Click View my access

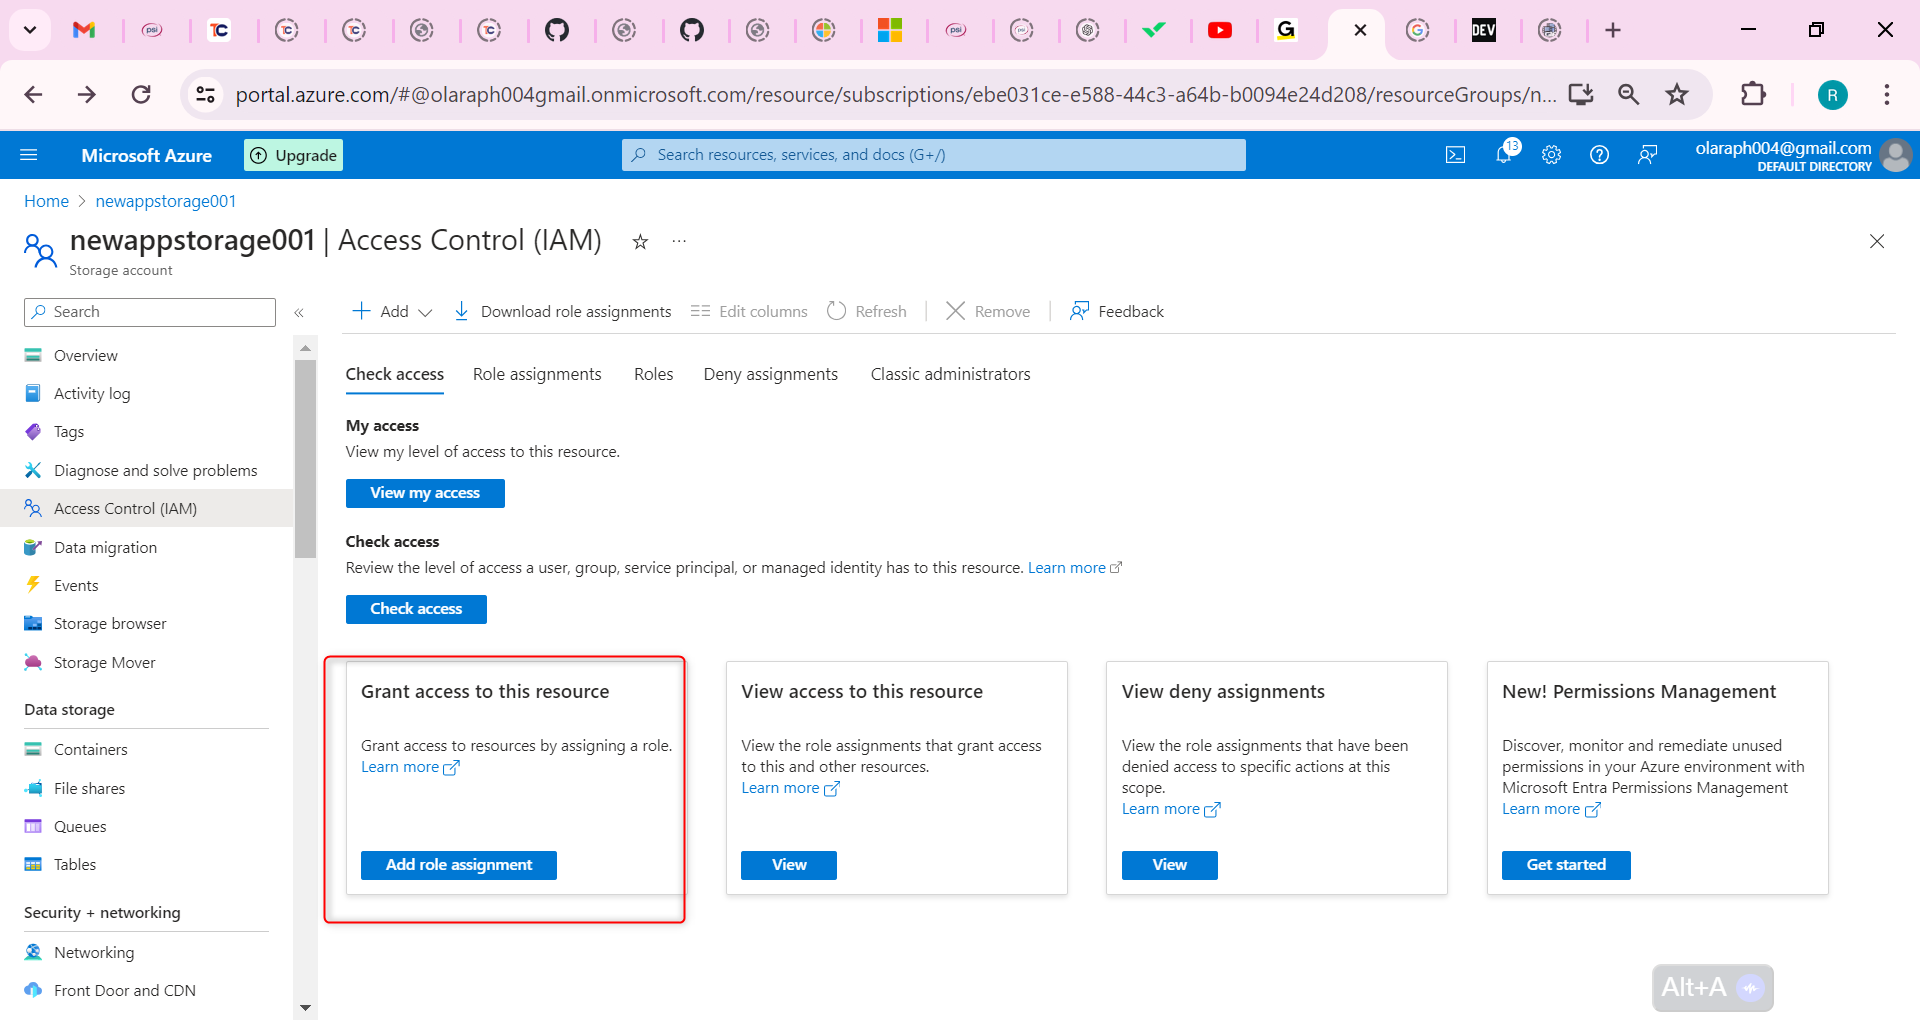(424, 492)
